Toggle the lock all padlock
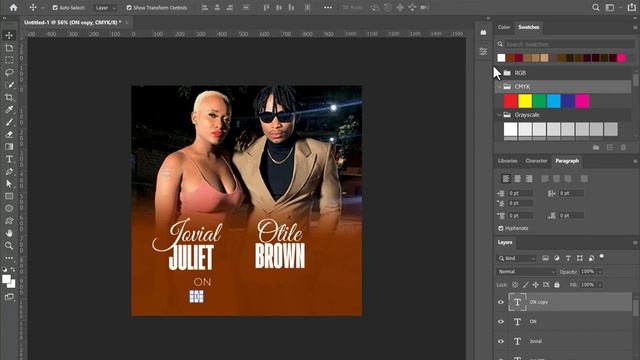This screenshot has width=640, height=360. coord(557,285)
